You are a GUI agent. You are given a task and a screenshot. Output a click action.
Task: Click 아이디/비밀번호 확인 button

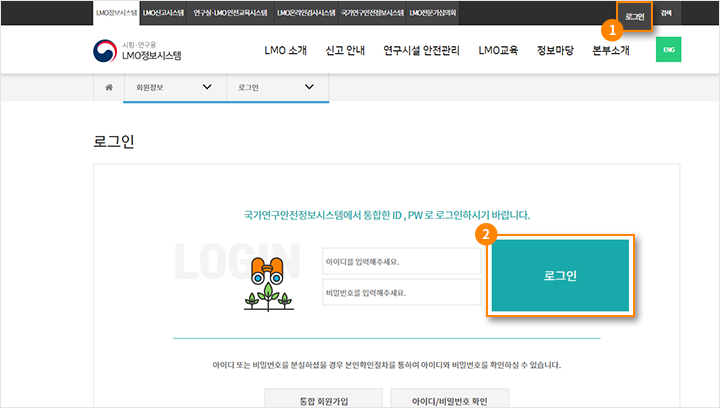[450, 398]
